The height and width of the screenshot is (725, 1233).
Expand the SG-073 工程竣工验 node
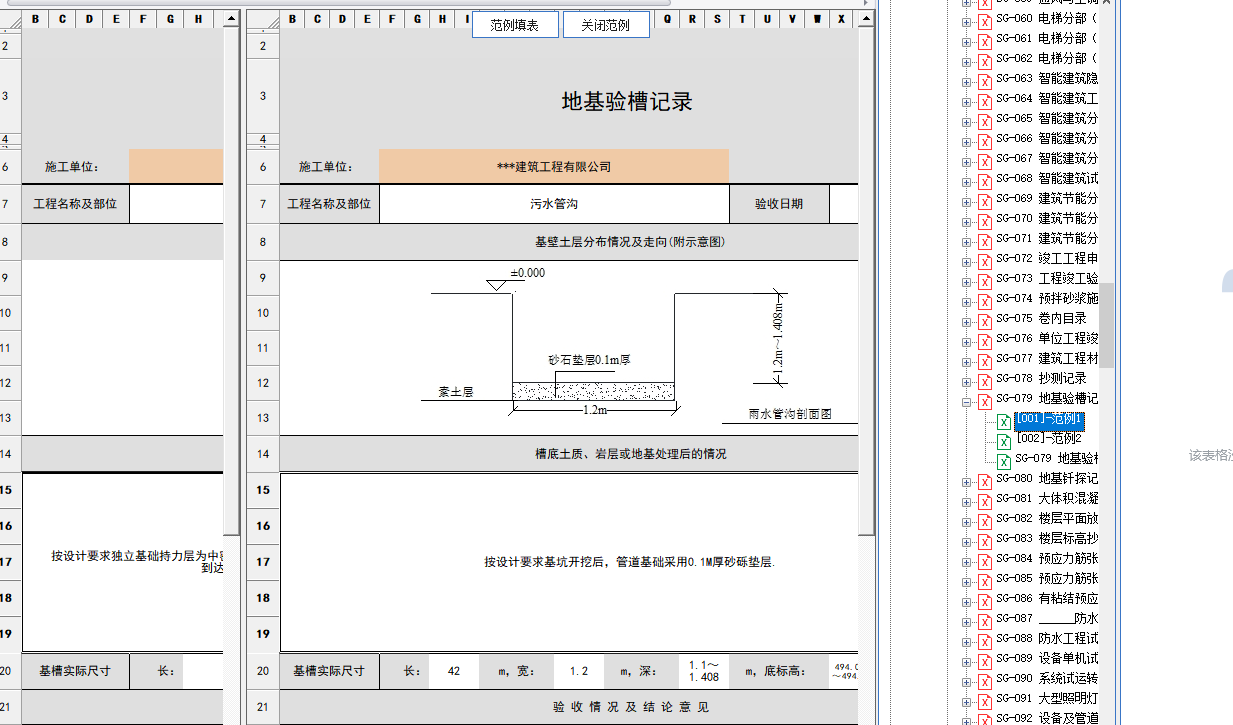click(x=966, y=281)
